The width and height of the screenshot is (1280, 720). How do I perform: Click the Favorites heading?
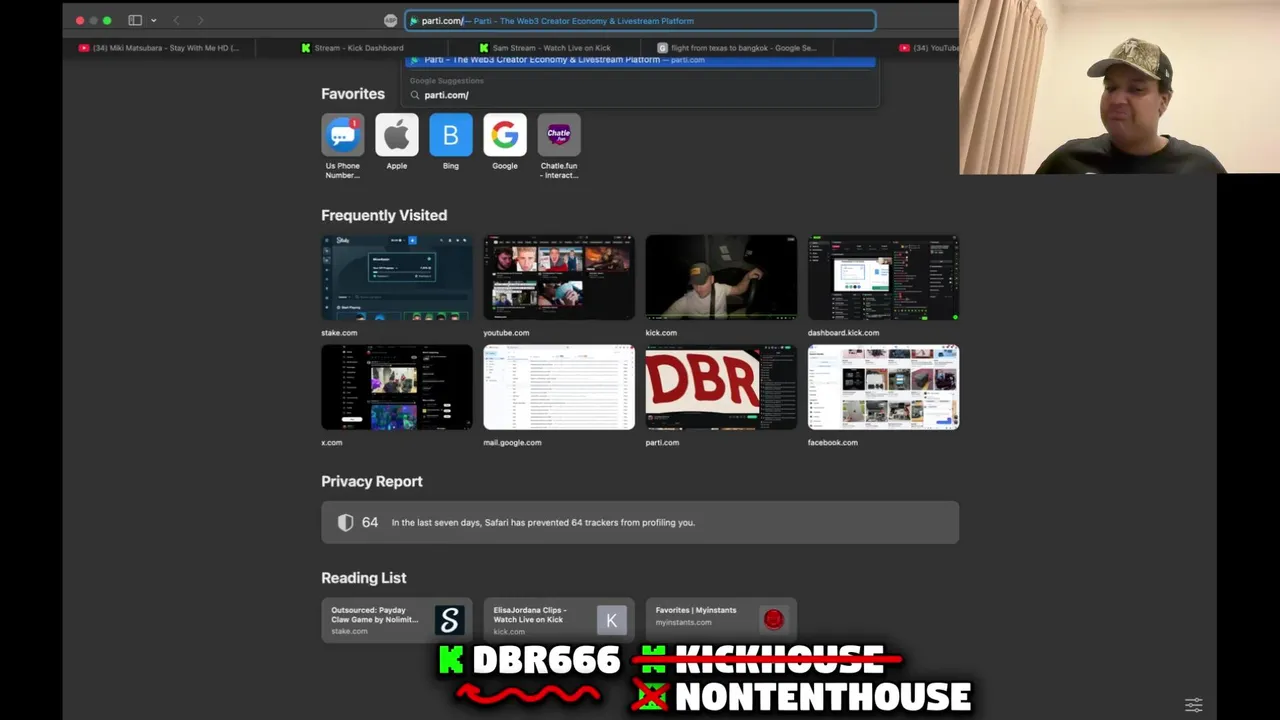353,94
